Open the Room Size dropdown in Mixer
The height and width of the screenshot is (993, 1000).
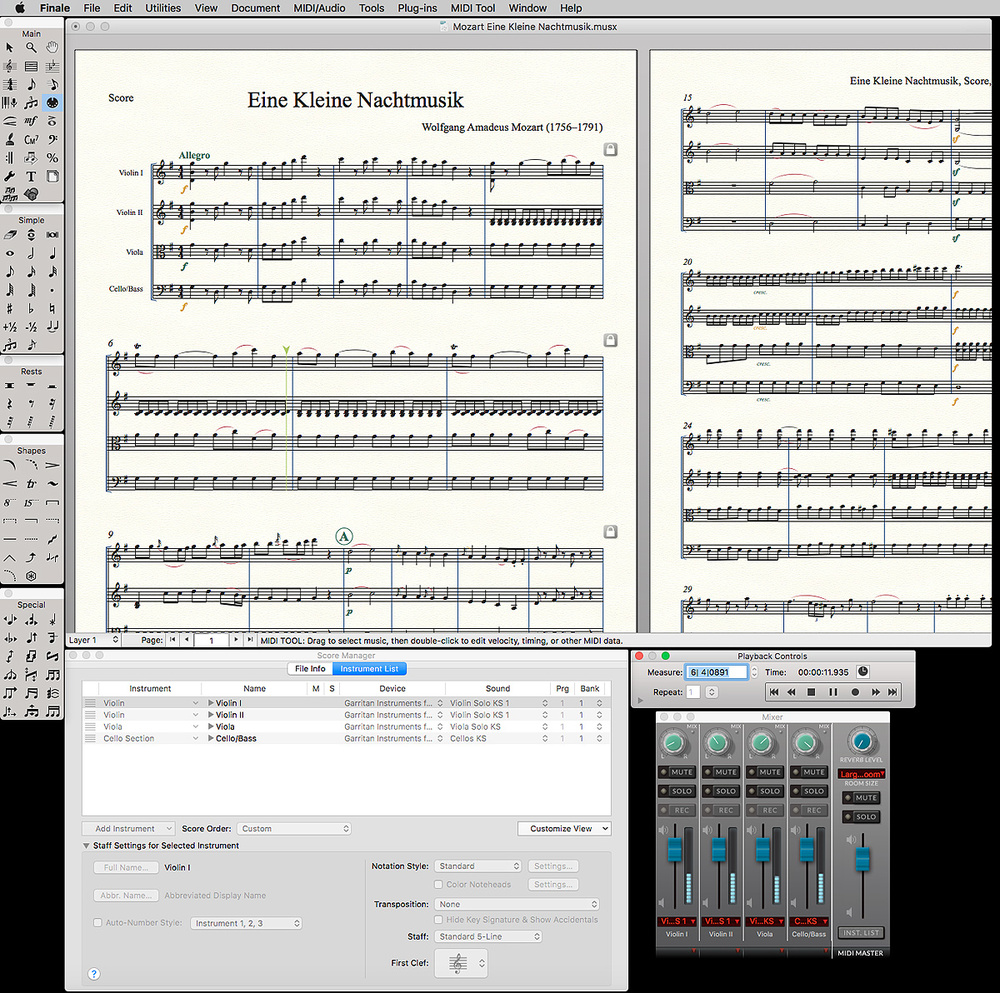click(861, 774)
